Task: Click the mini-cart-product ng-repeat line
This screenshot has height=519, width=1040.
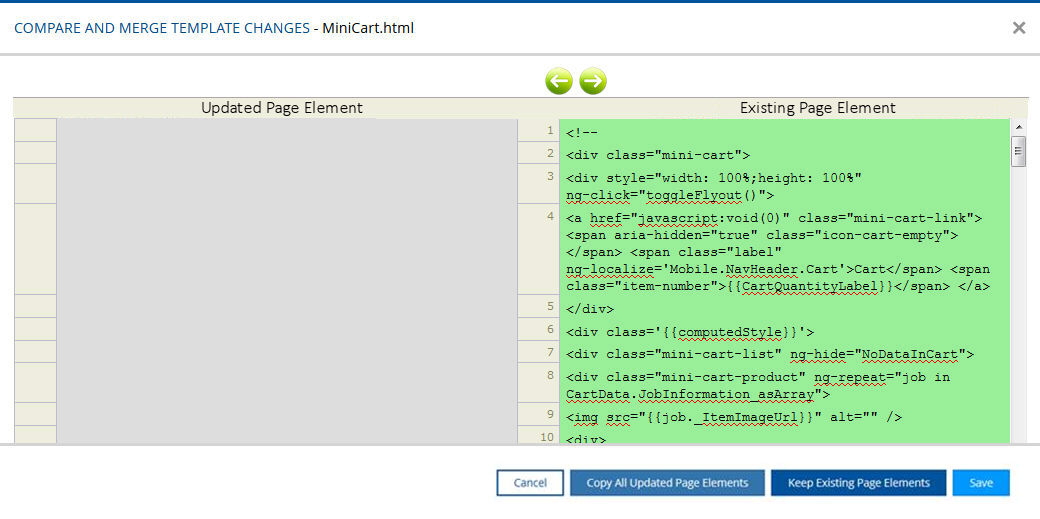Action: (x=757, y=377)
